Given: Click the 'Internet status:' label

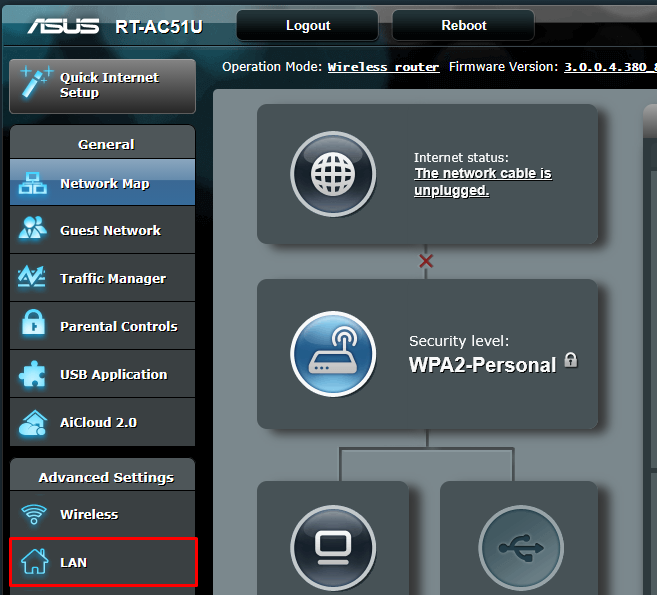Looking at the screenshot, I should point(461,158).
